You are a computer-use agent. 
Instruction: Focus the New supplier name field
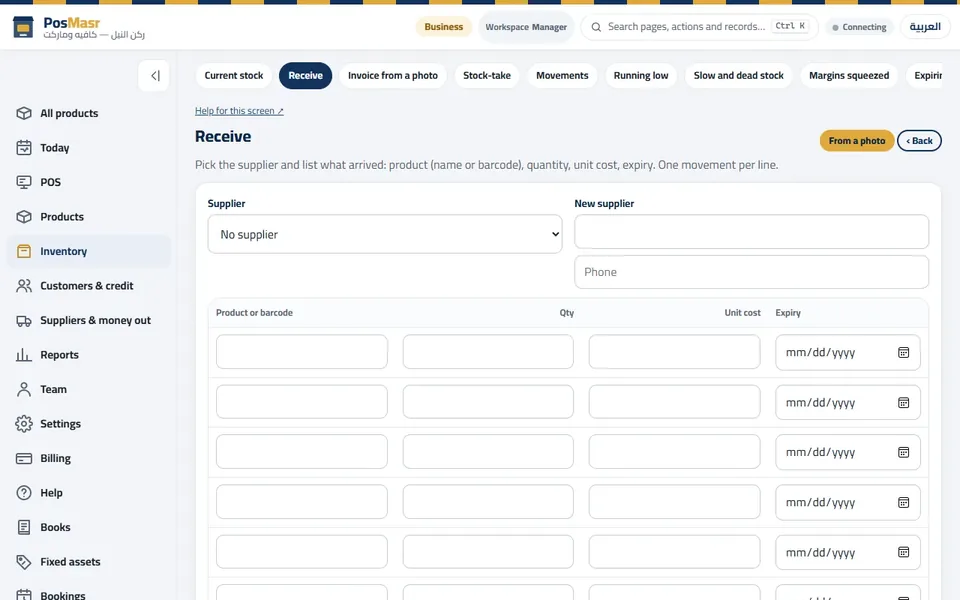[751, 231]
